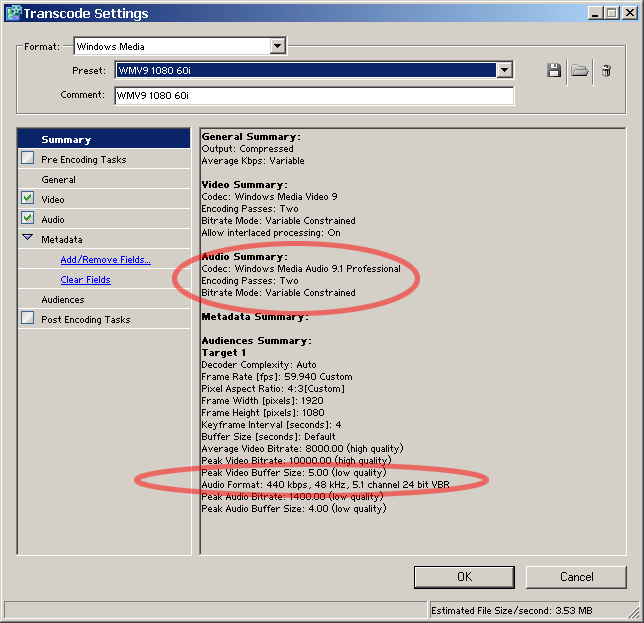Image resolution: width=644 pixels, height=623 pixels.
Task: Click the 'Codec: Windows Media Video 9' line
Action: coord(269,197)
